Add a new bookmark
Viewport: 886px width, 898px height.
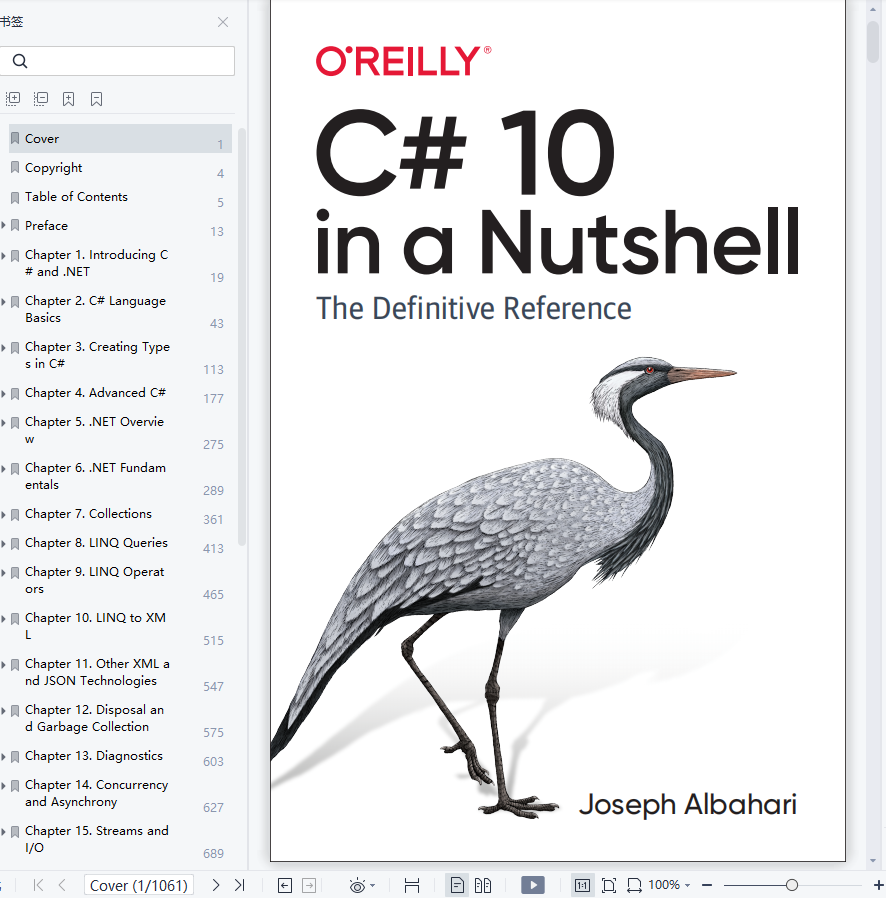click(x=68, y=99)
